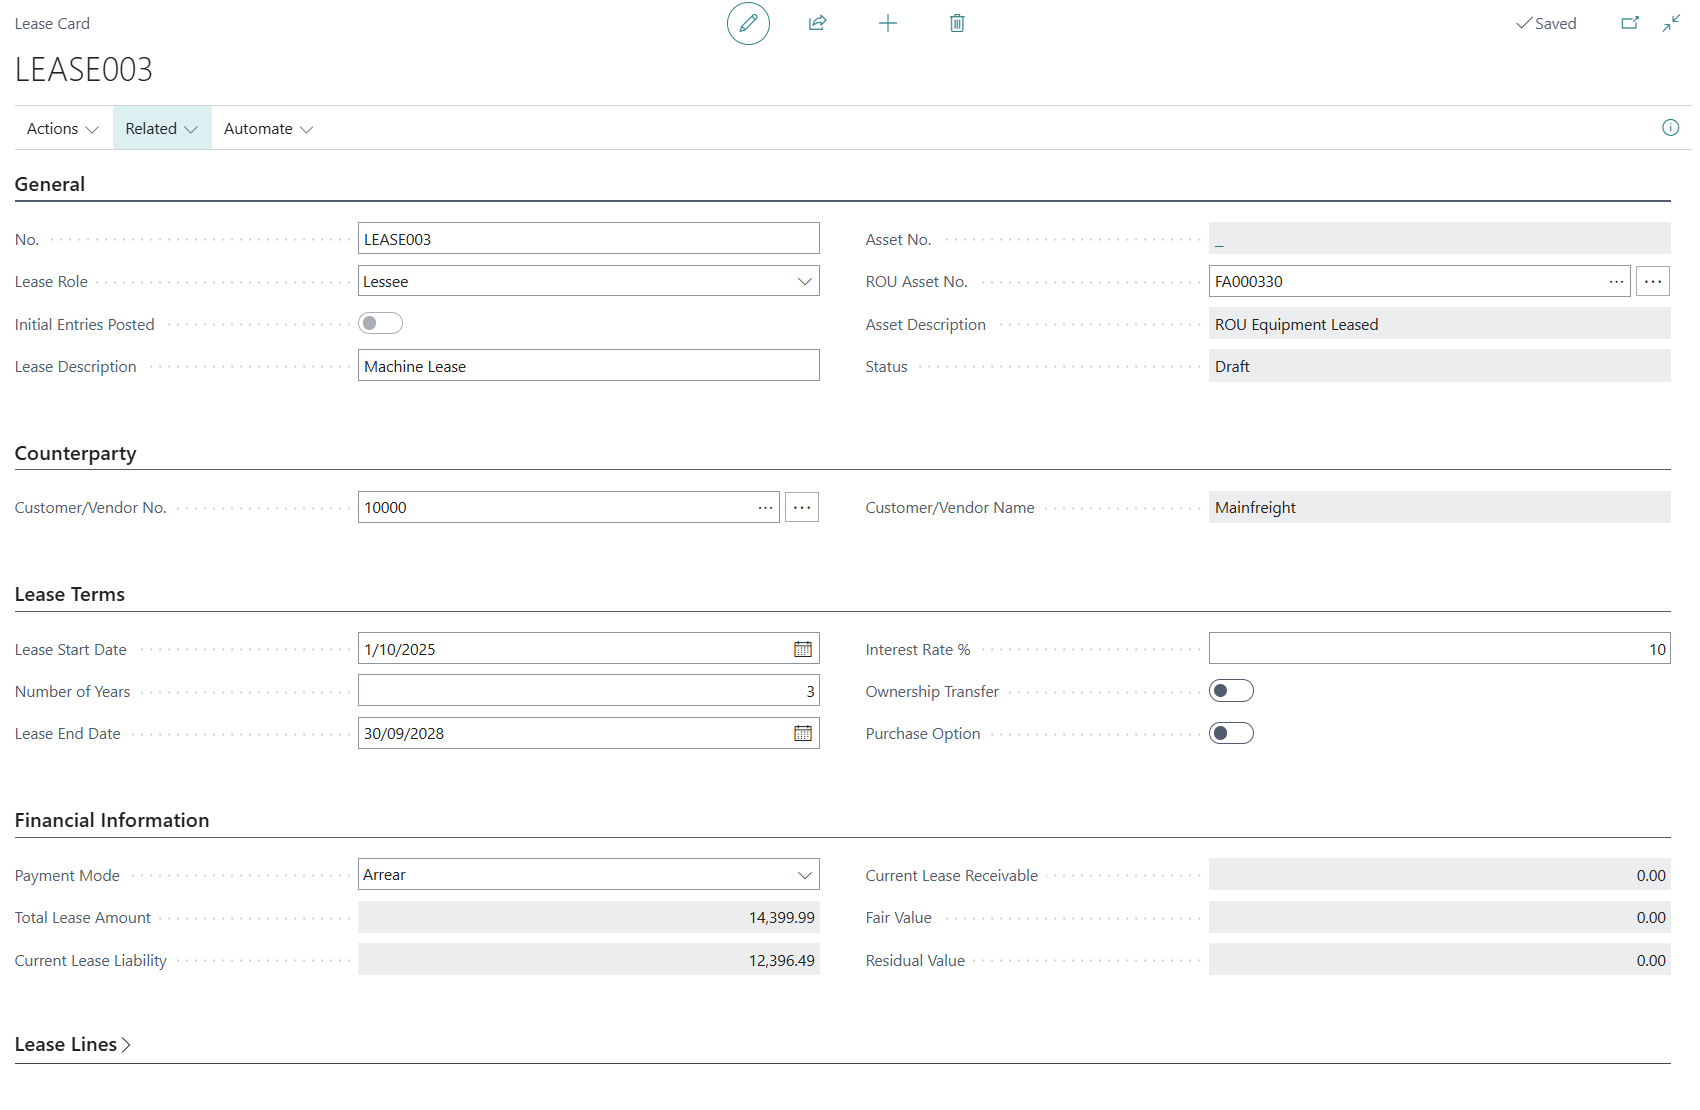This screenshot has height=1110, width=1700.
Task: Open the Actions menu
Action: 62,128
